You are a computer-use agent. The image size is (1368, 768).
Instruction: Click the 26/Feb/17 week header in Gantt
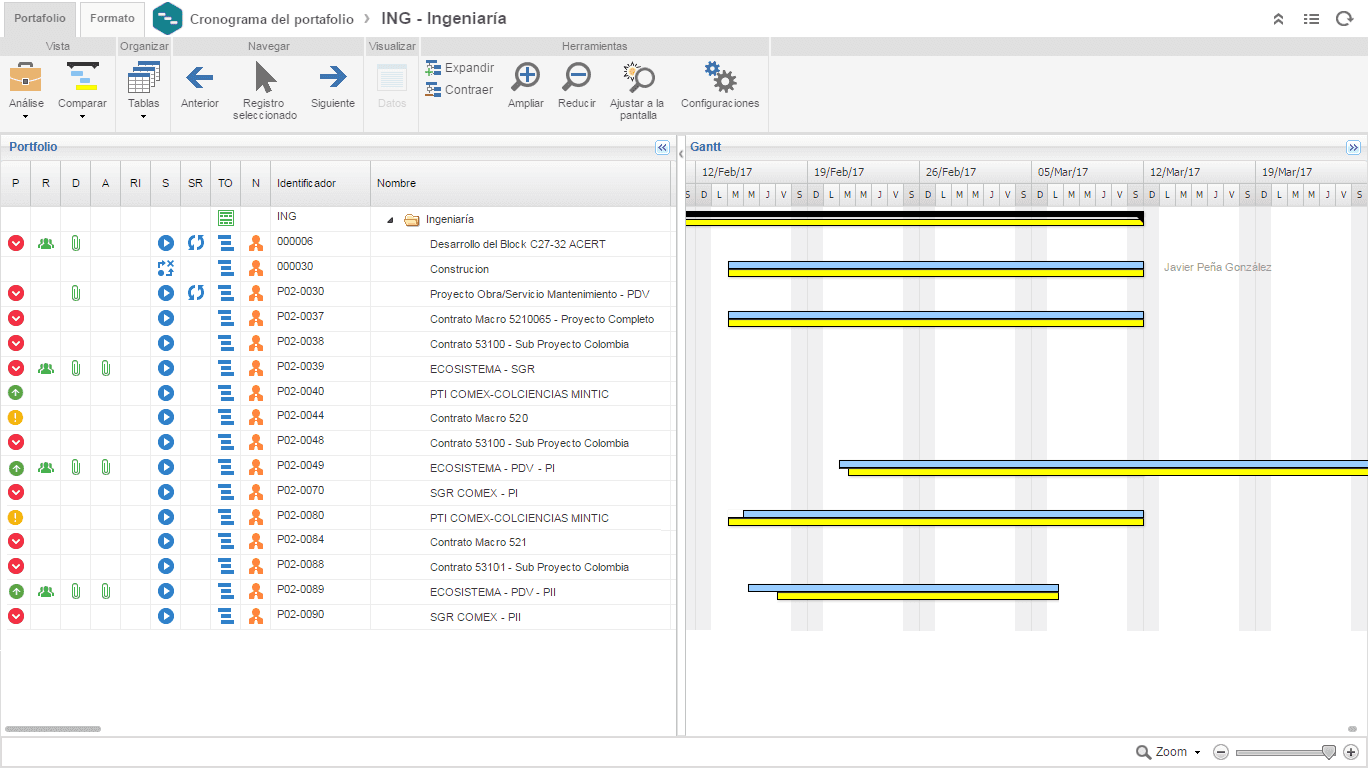pos(975,172)
